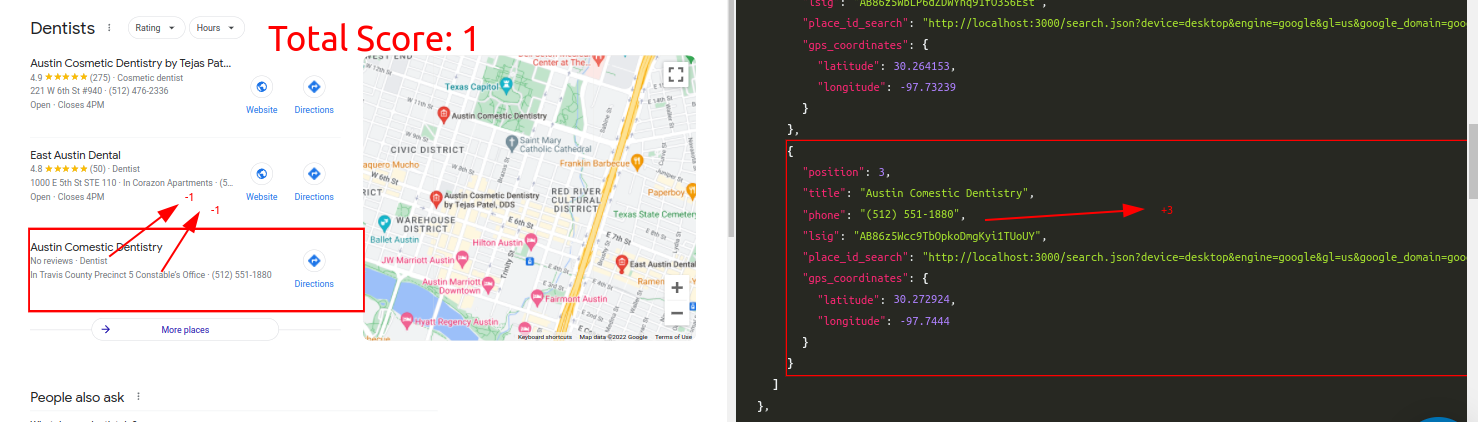Viewport: 1478px width, 422px height.
Task: Get Directions to Austin Comestic Dentistry listing
Action: (314, 270)
